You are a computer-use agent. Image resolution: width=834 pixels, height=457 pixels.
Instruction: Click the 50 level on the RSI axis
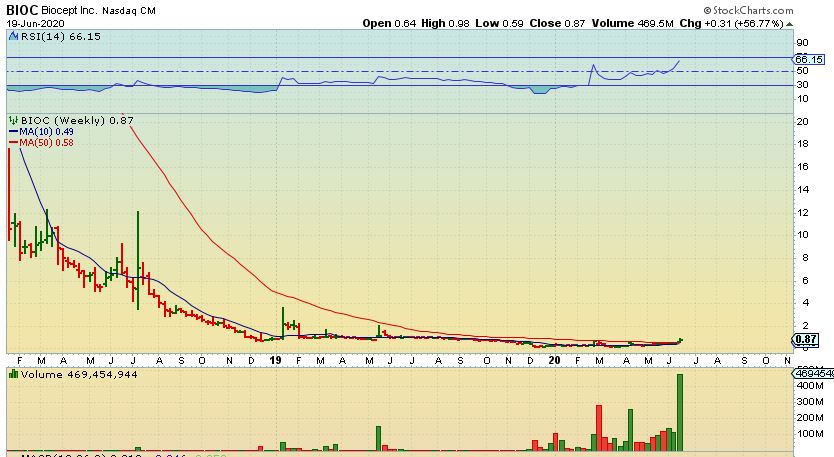click(802, 71)
